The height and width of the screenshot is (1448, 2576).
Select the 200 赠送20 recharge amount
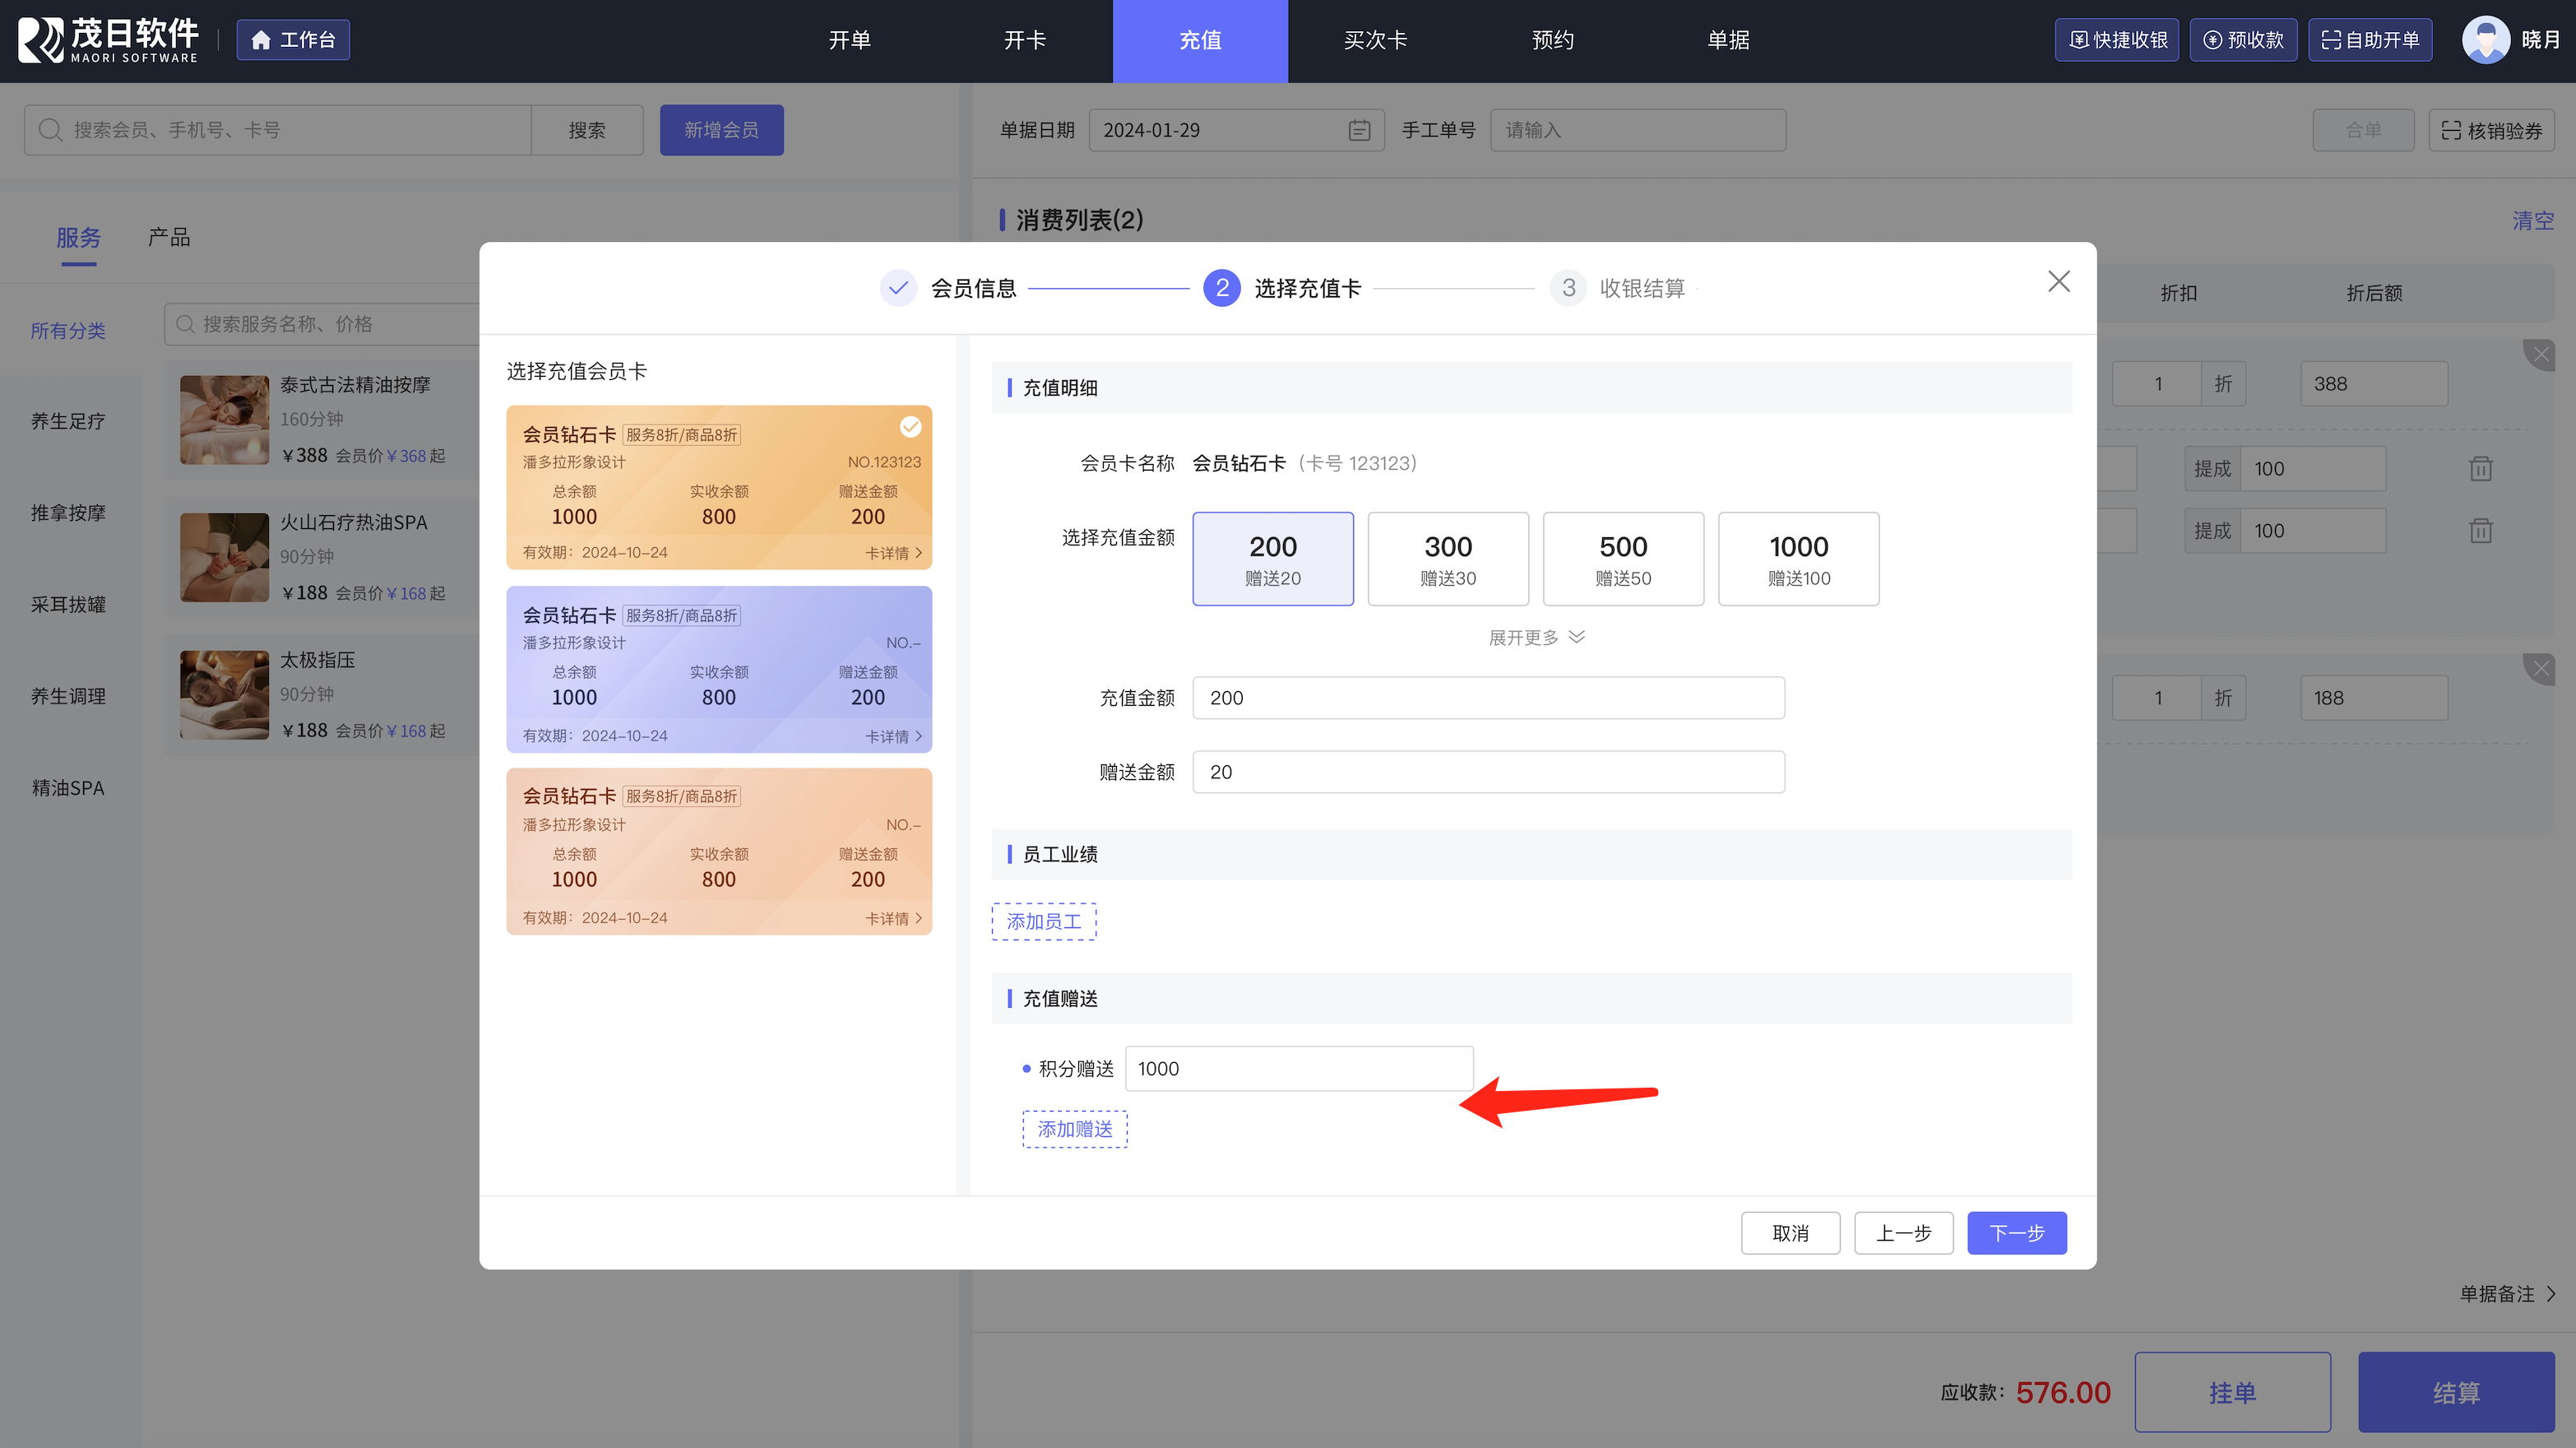1272,559
